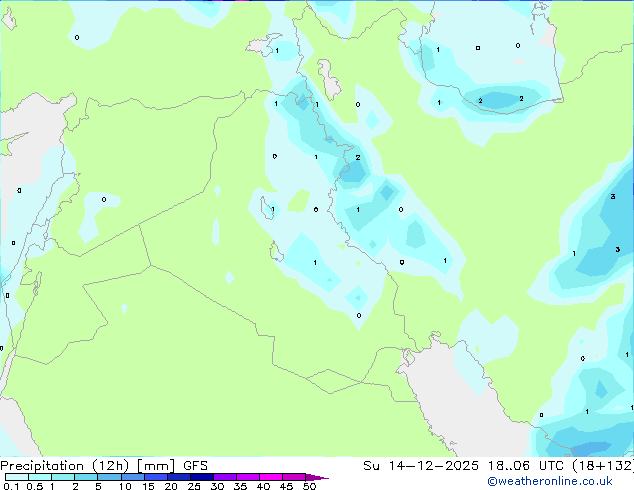Screen dimensions: 634x490
Task: Click the "35" legend value
Action: (x=240, y=486)
